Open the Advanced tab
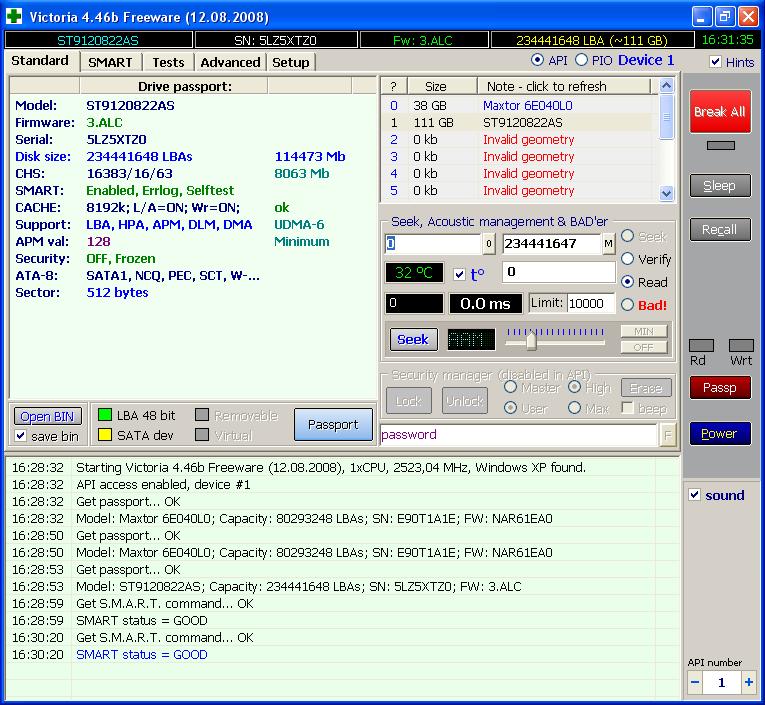Screen dimensions: 765x705 pyautogui.click(x=230, y=62)
